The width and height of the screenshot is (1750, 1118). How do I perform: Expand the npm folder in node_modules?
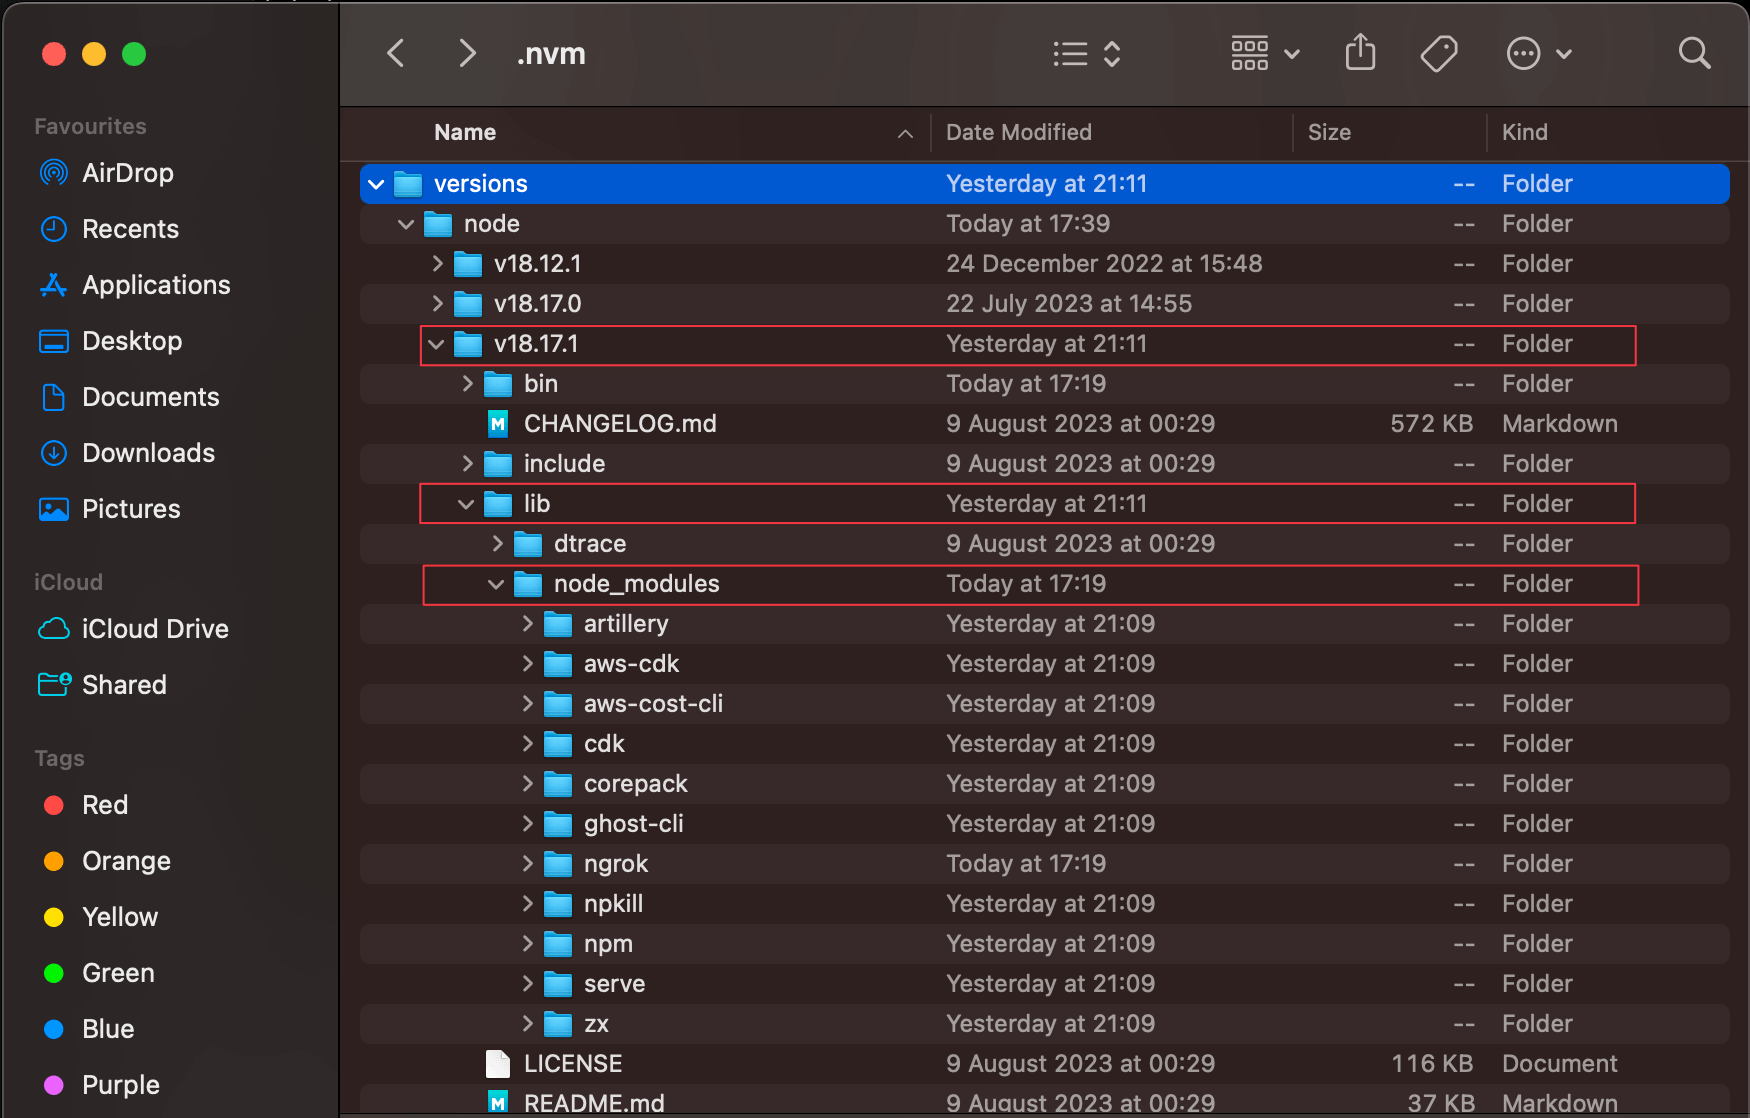pyautogui.click(x=527, y=943)
